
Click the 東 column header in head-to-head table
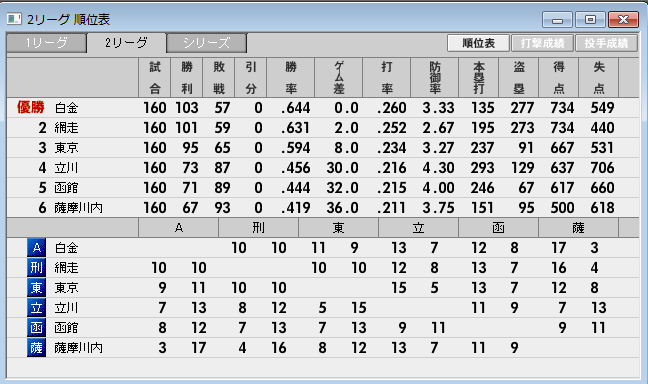[x=338, y=228]
